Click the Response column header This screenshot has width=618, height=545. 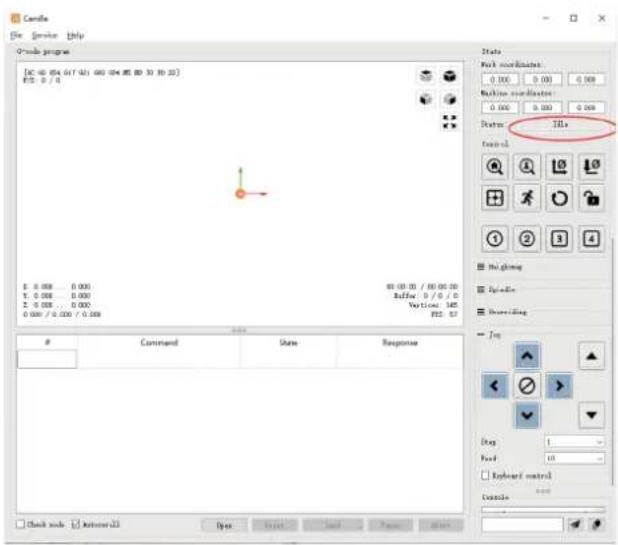point(400,342)
